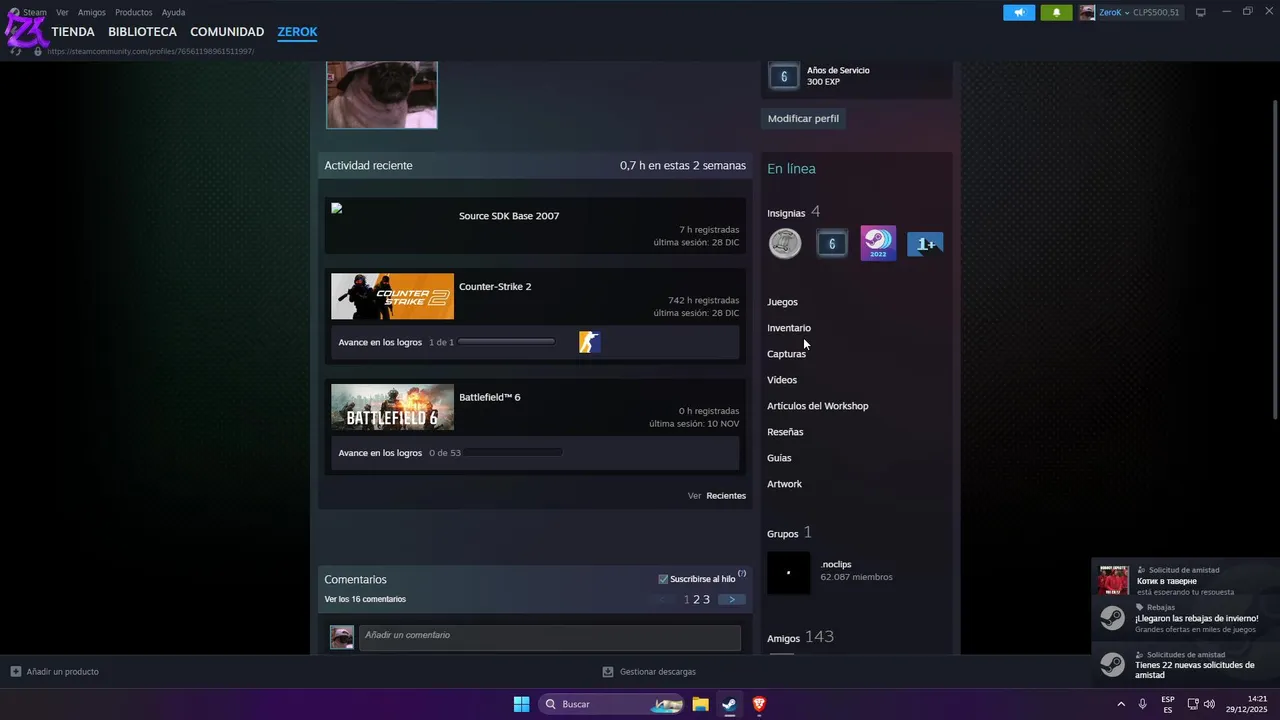Click the taskbar Buscar search box

(612, 704)
